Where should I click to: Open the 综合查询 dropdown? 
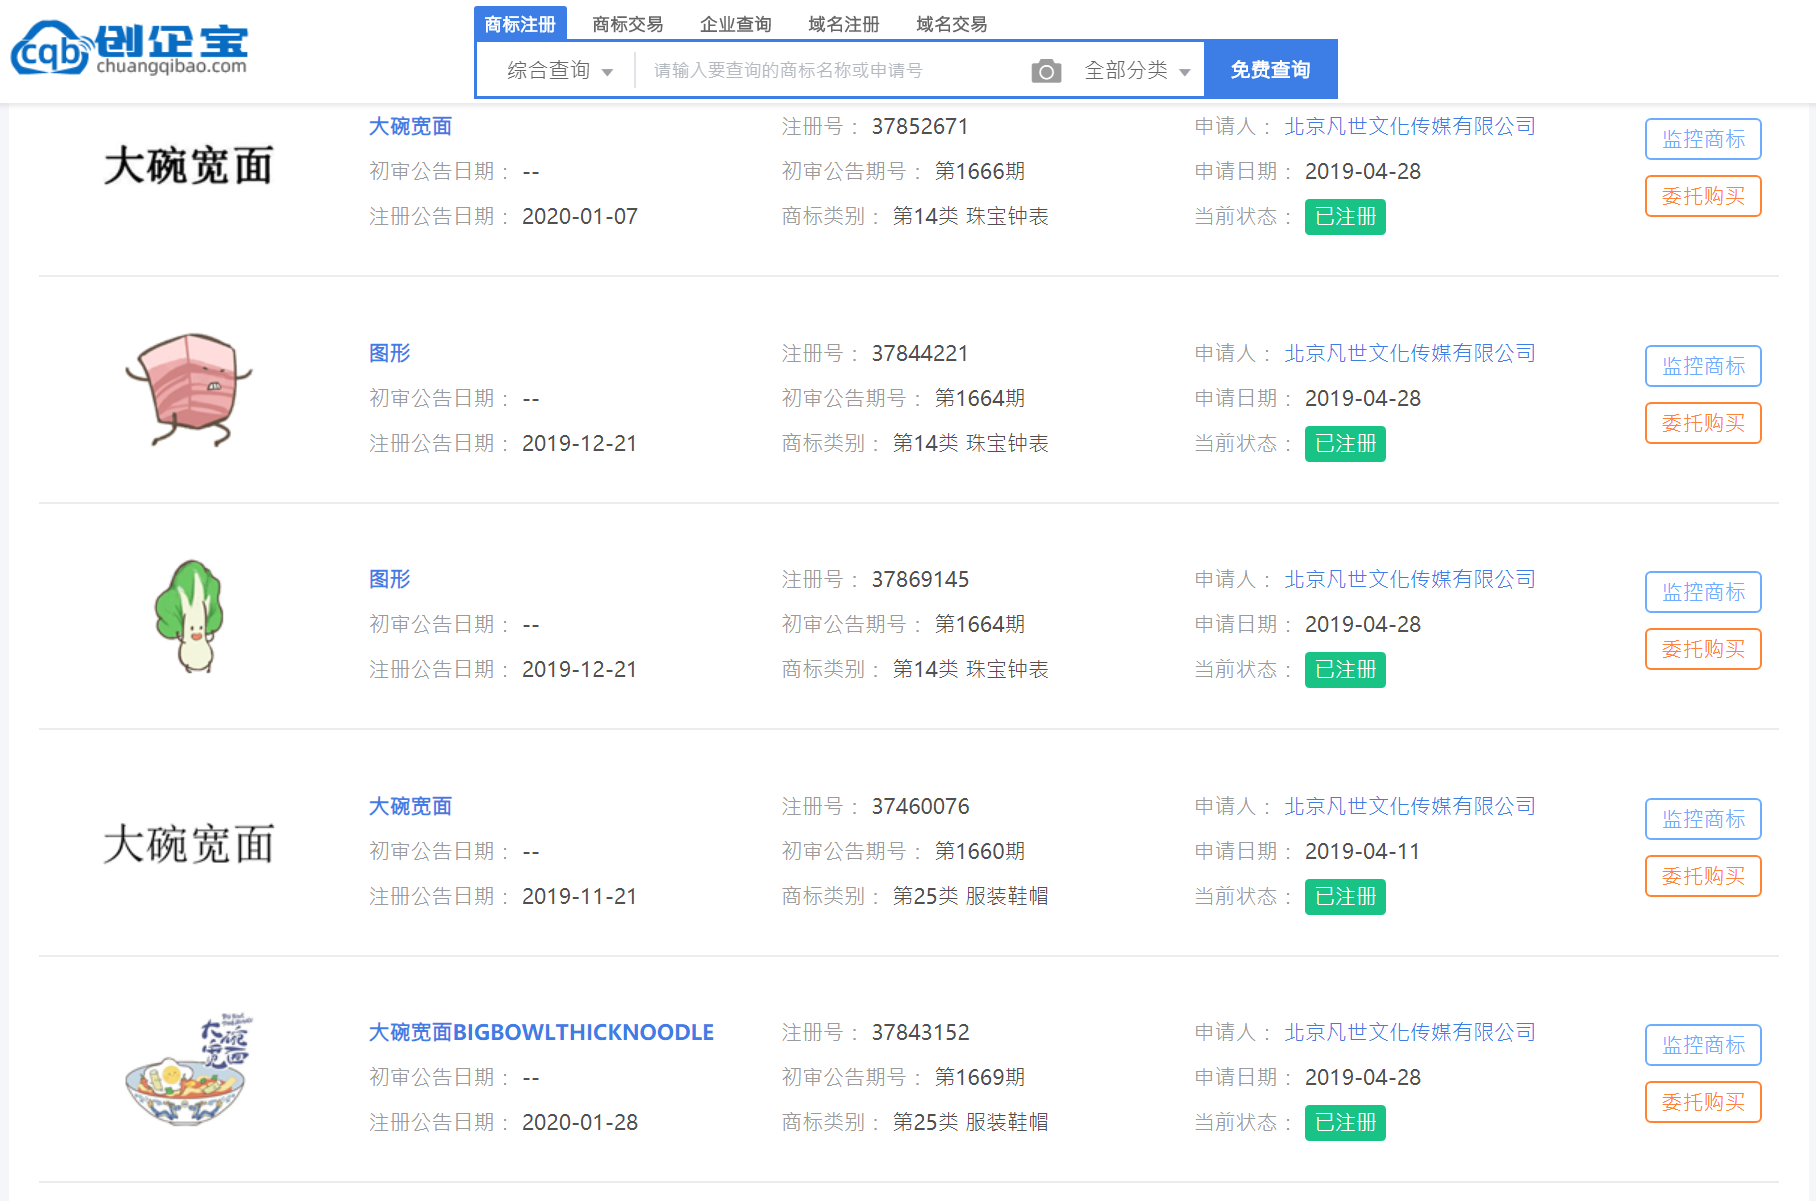pos(559,70)
